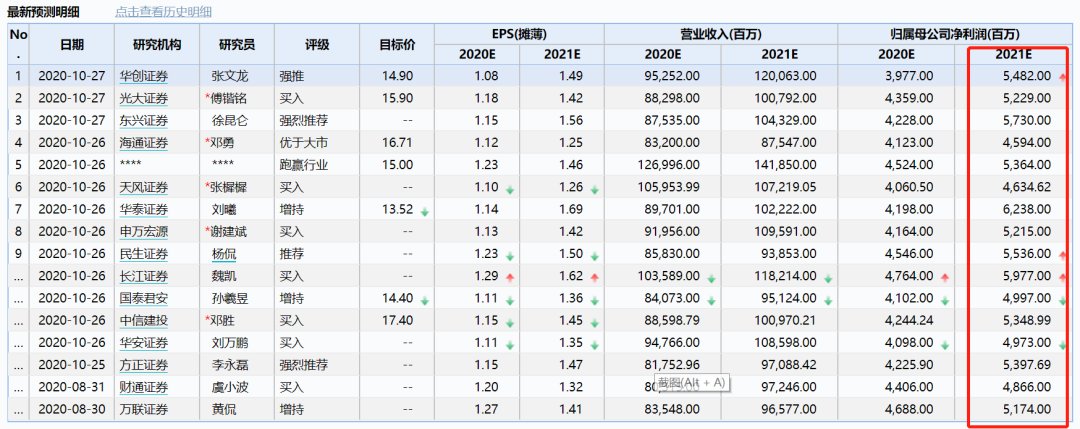The image size is (1080, 429).
Task: Open the 华泰证券 institution link
Action: pyautogui.click(x=143, y=209)
